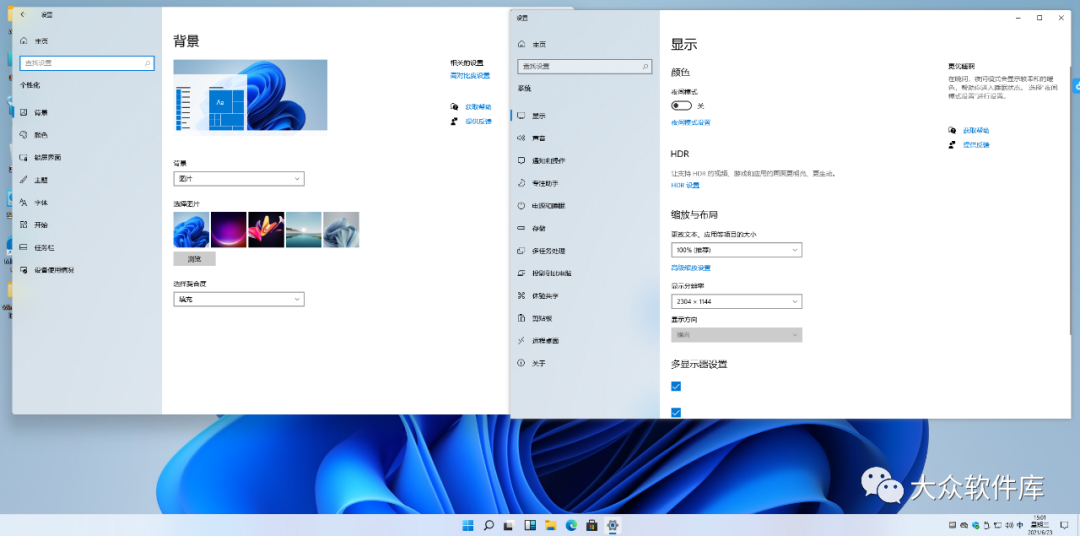This screenshot has width=1080, height=536.
Task: Open Start (开始) icon in Personalization sidebar
Action: click(x=23, y=225)
